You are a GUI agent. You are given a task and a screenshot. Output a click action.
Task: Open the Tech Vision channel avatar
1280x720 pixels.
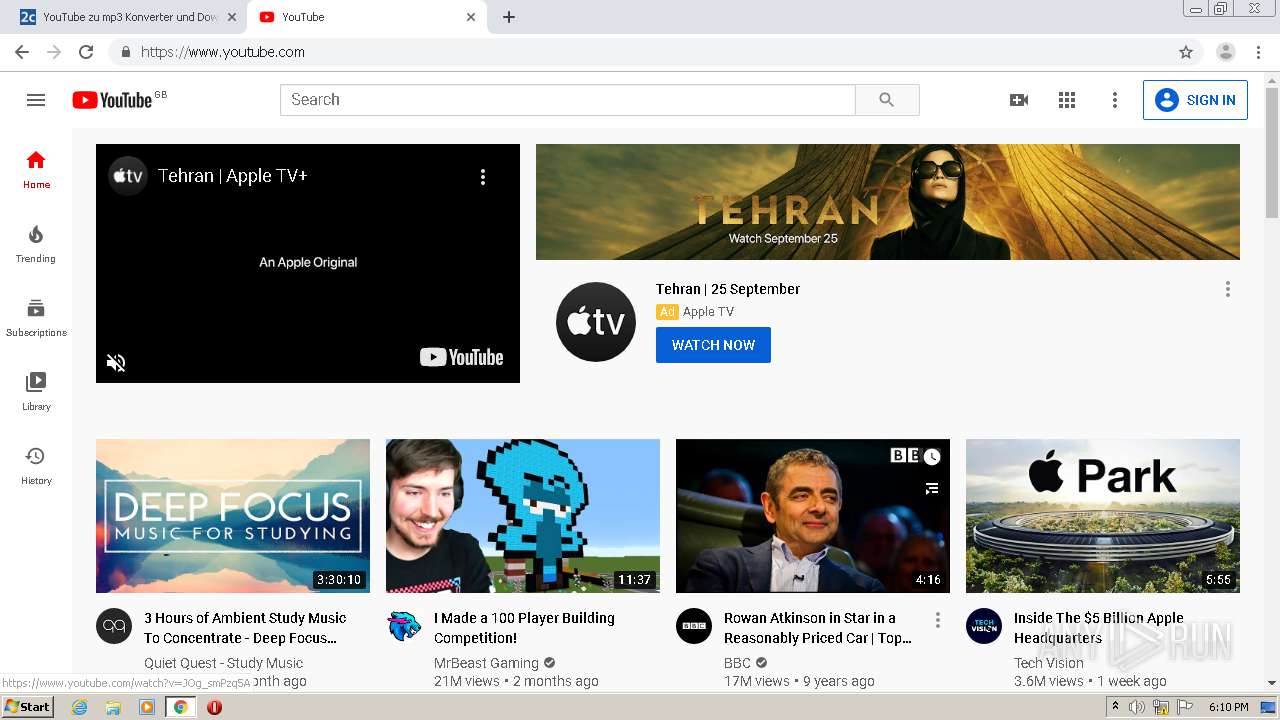point(984,626)
